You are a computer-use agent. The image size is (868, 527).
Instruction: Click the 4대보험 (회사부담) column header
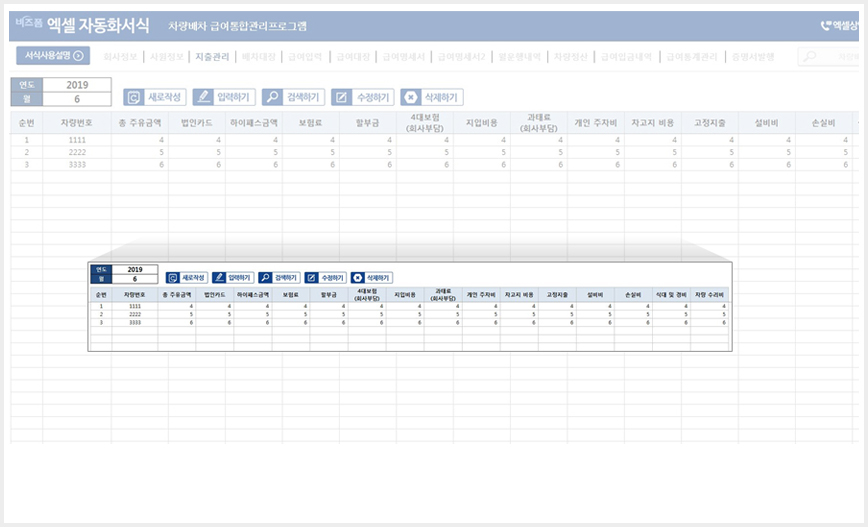425,123
